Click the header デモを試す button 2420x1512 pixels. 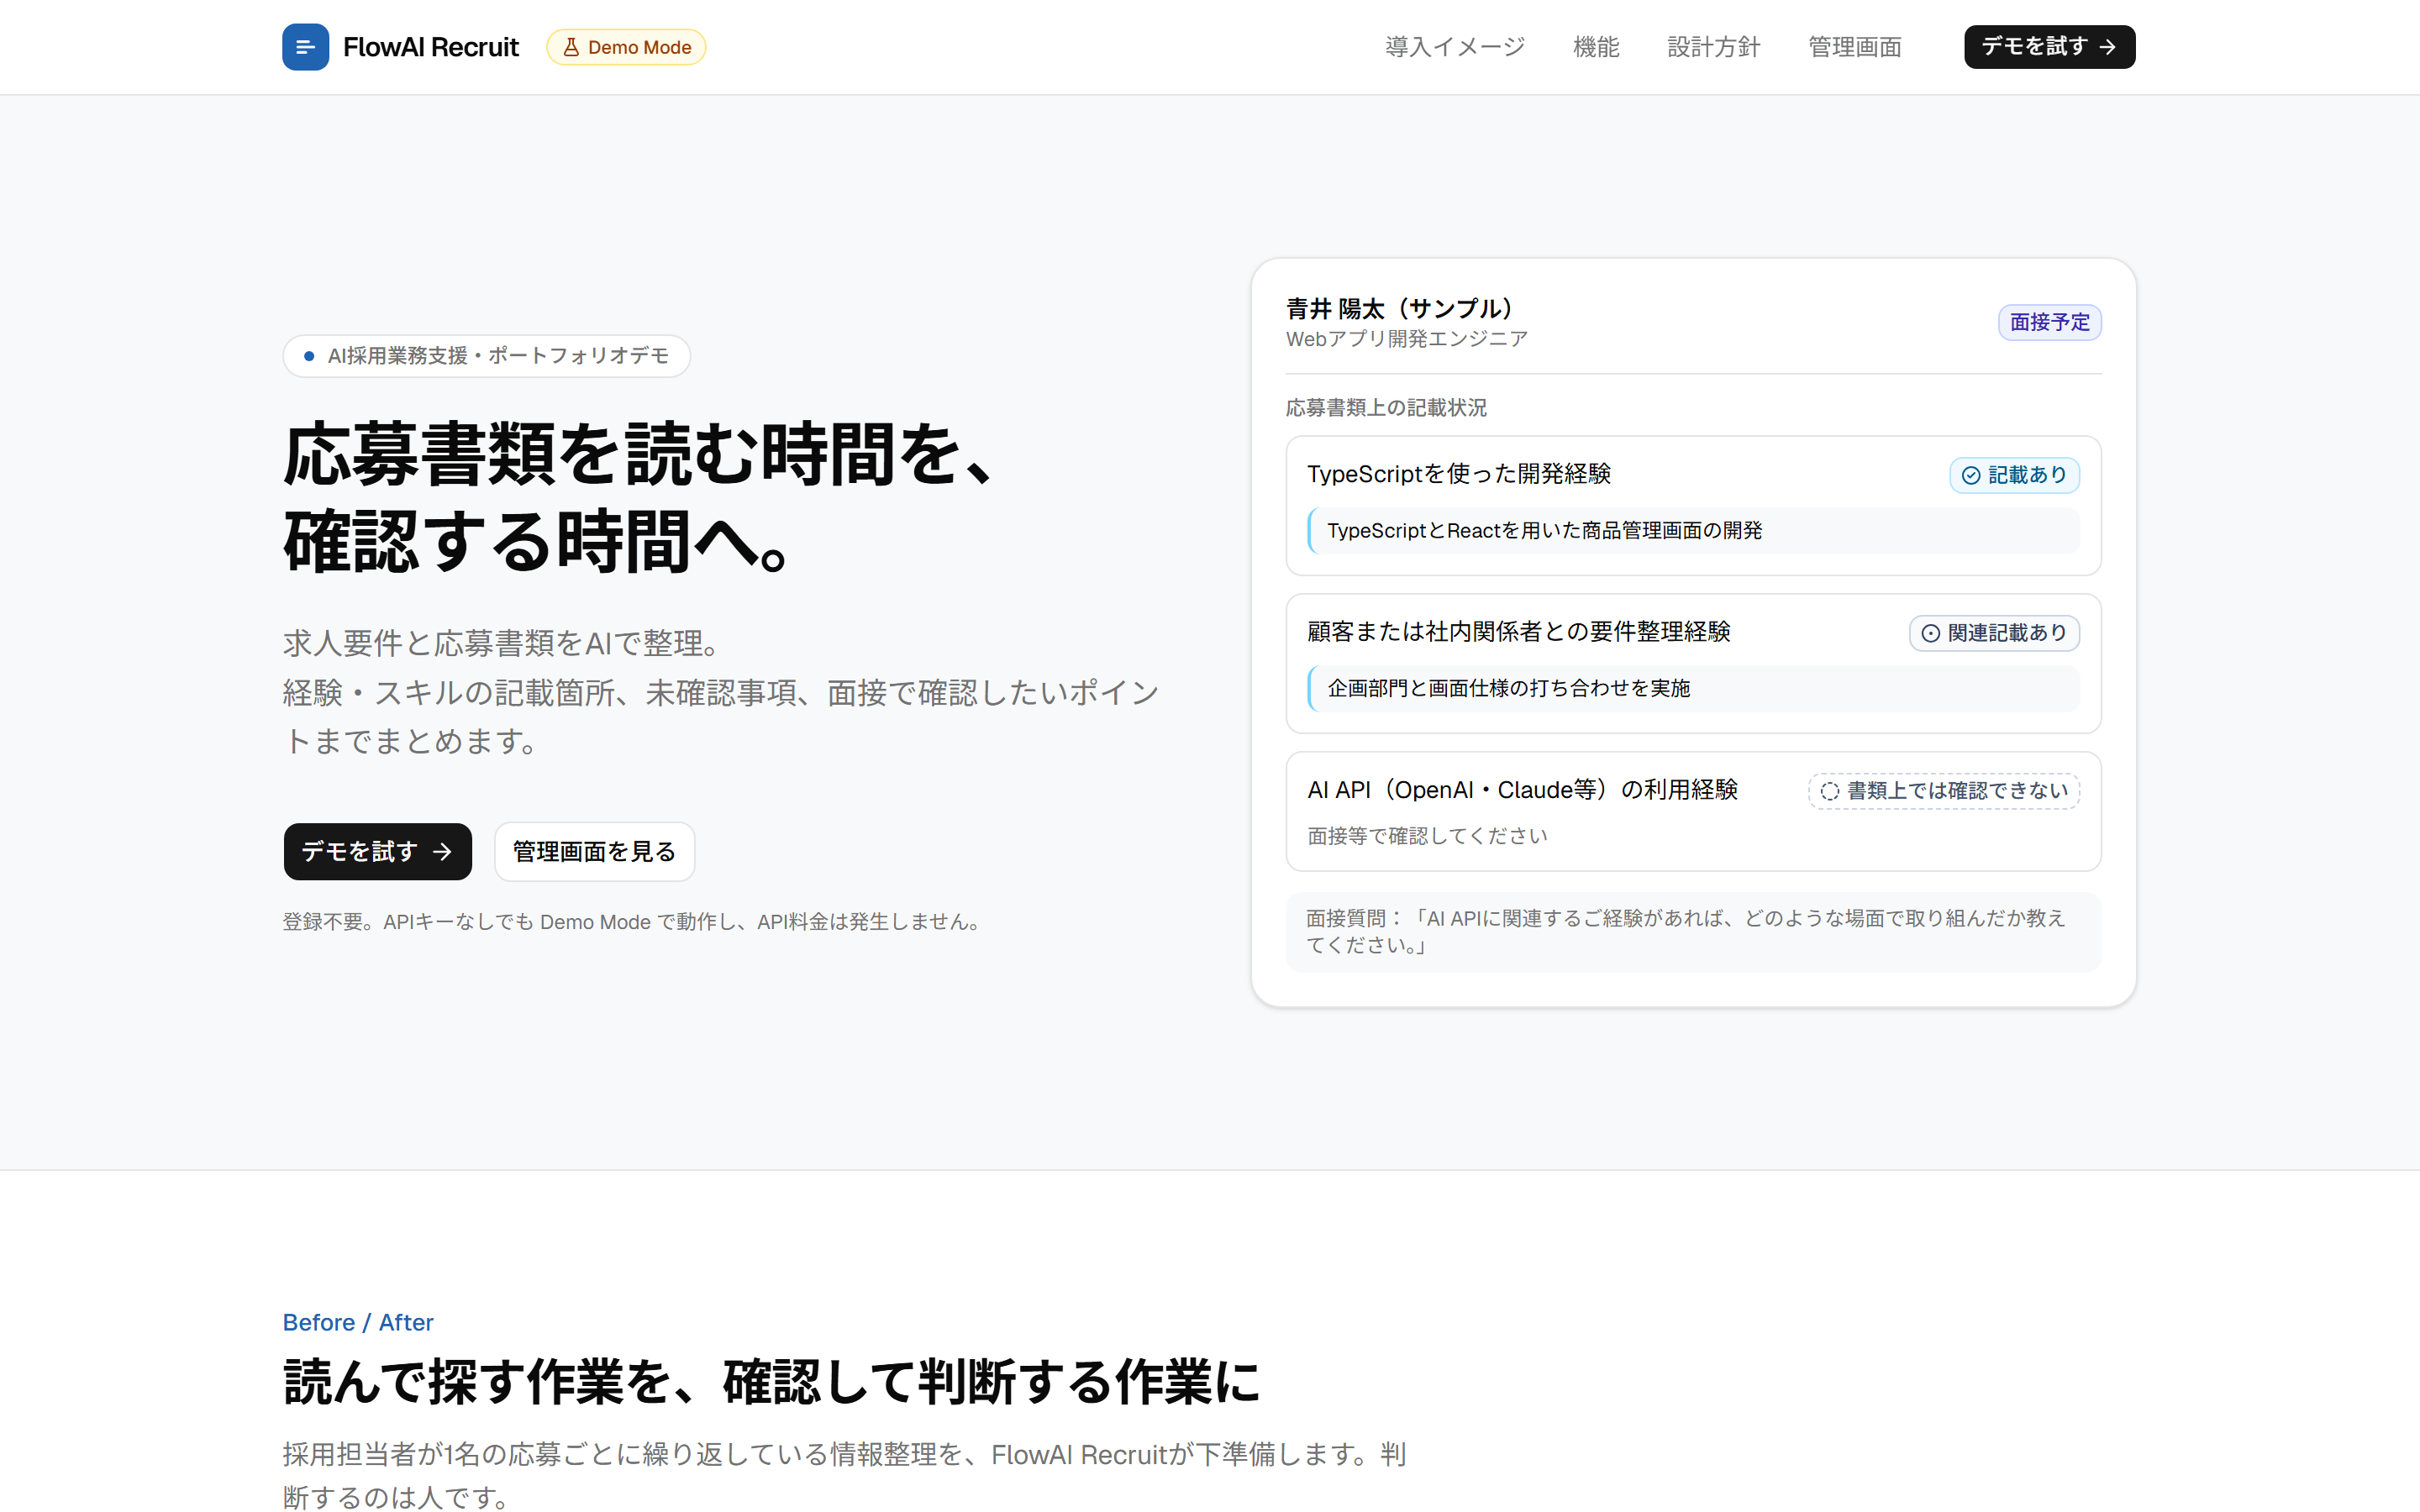pos(2049,47)
